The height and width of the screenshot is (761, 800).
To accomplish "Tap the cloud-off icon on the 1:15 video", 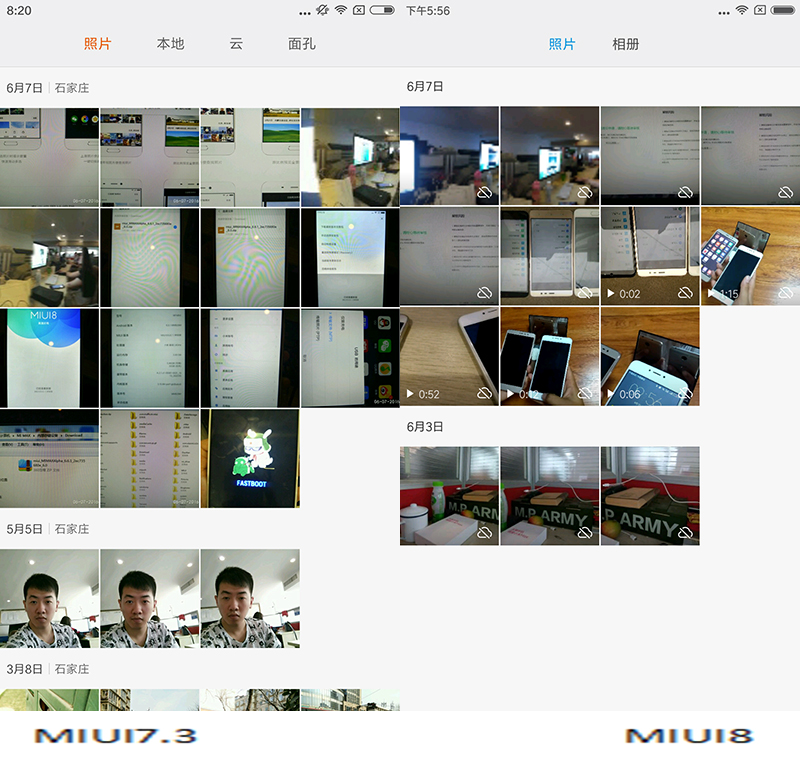I will 786,293.
